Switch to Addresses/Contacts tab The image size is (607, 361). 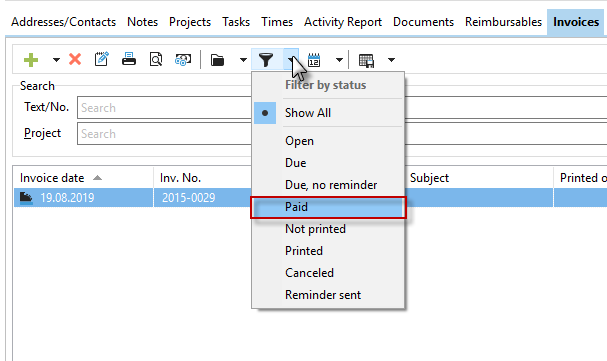[63, 22]
